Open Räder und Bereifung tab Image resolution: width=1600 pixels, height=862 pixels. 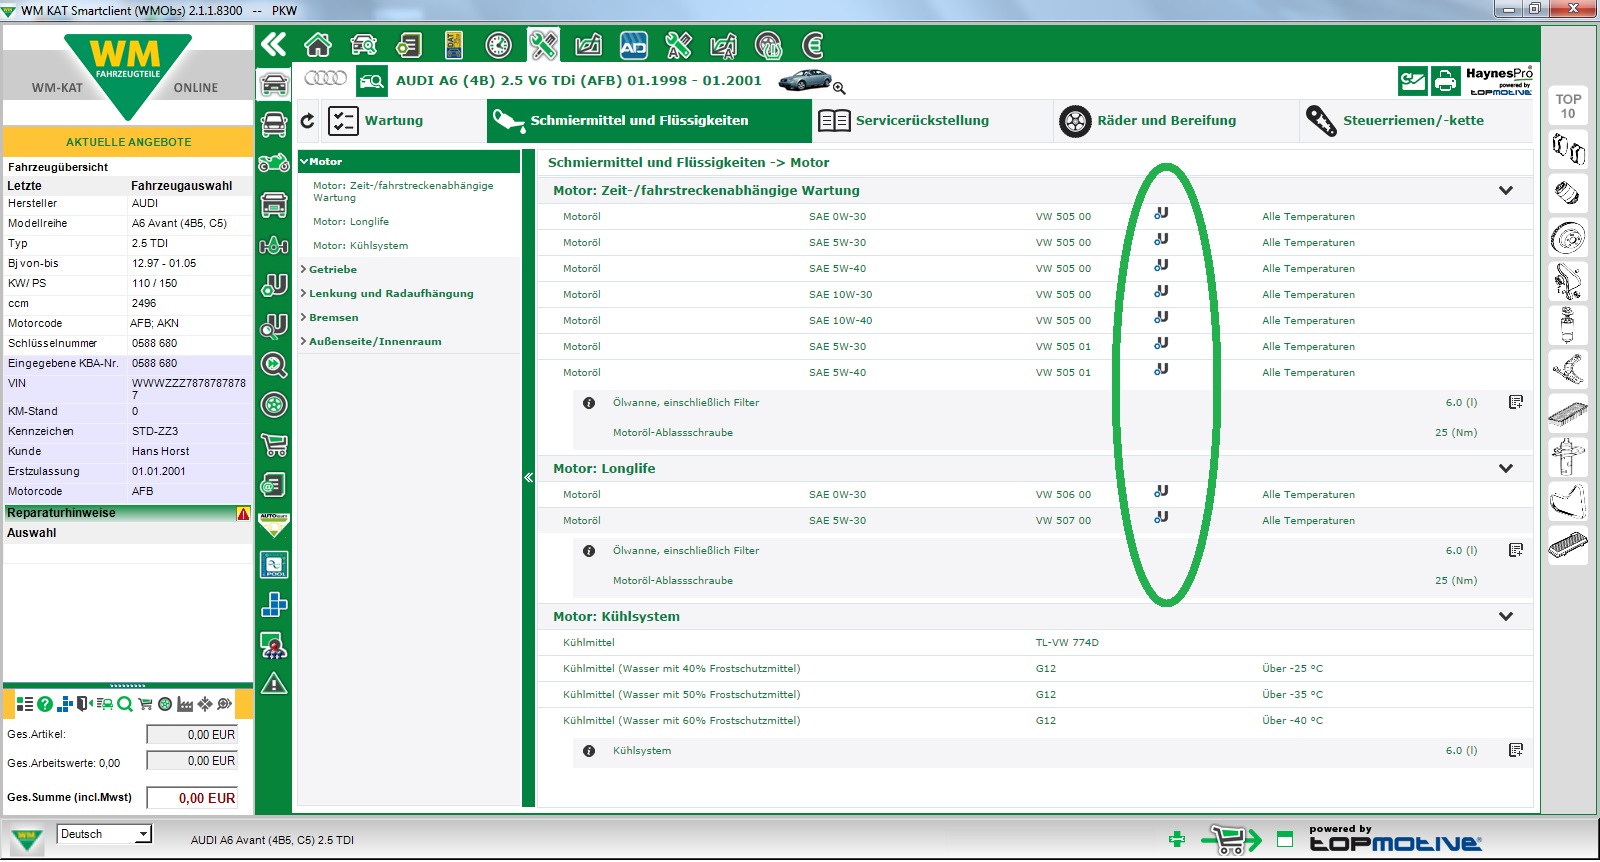(x=1176, y=121)
